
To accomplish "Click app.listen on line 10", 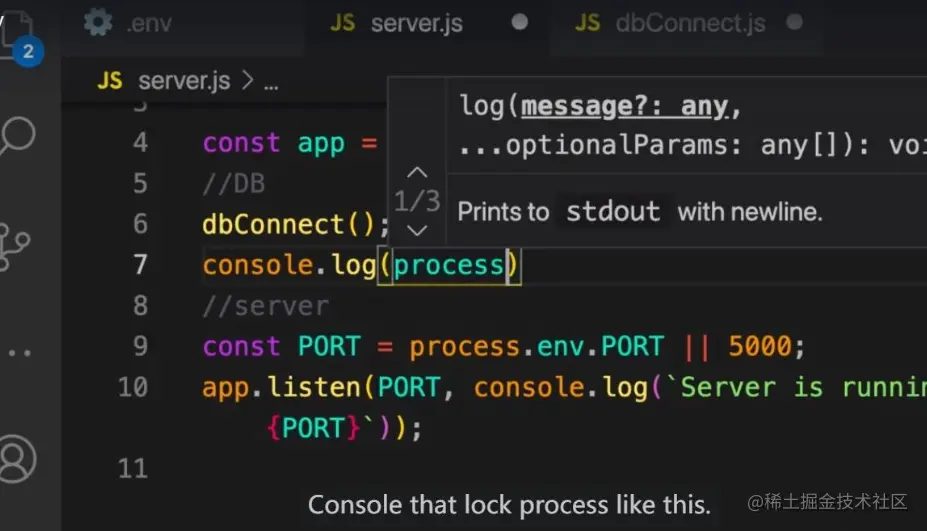I will pos(281,388).
